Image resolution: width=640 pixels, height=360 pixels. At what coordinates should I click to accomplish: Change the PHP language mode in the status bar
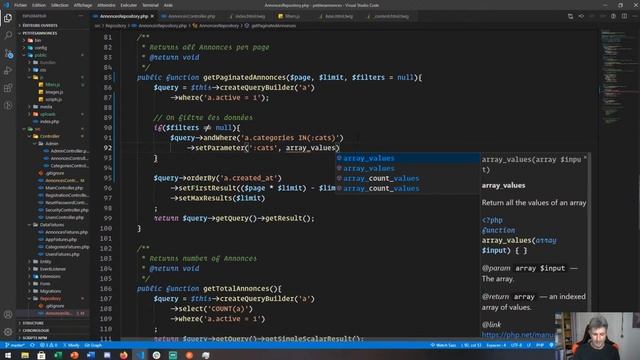[x=540, y=345]
